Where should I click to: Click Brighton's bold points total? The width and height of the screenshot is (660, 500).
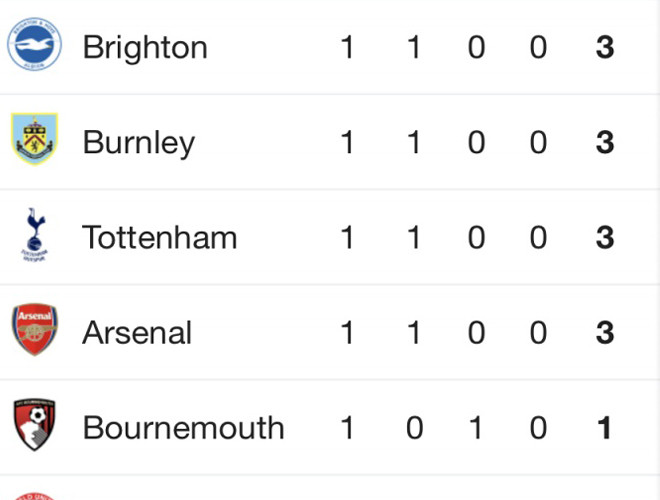pos(604,47)
